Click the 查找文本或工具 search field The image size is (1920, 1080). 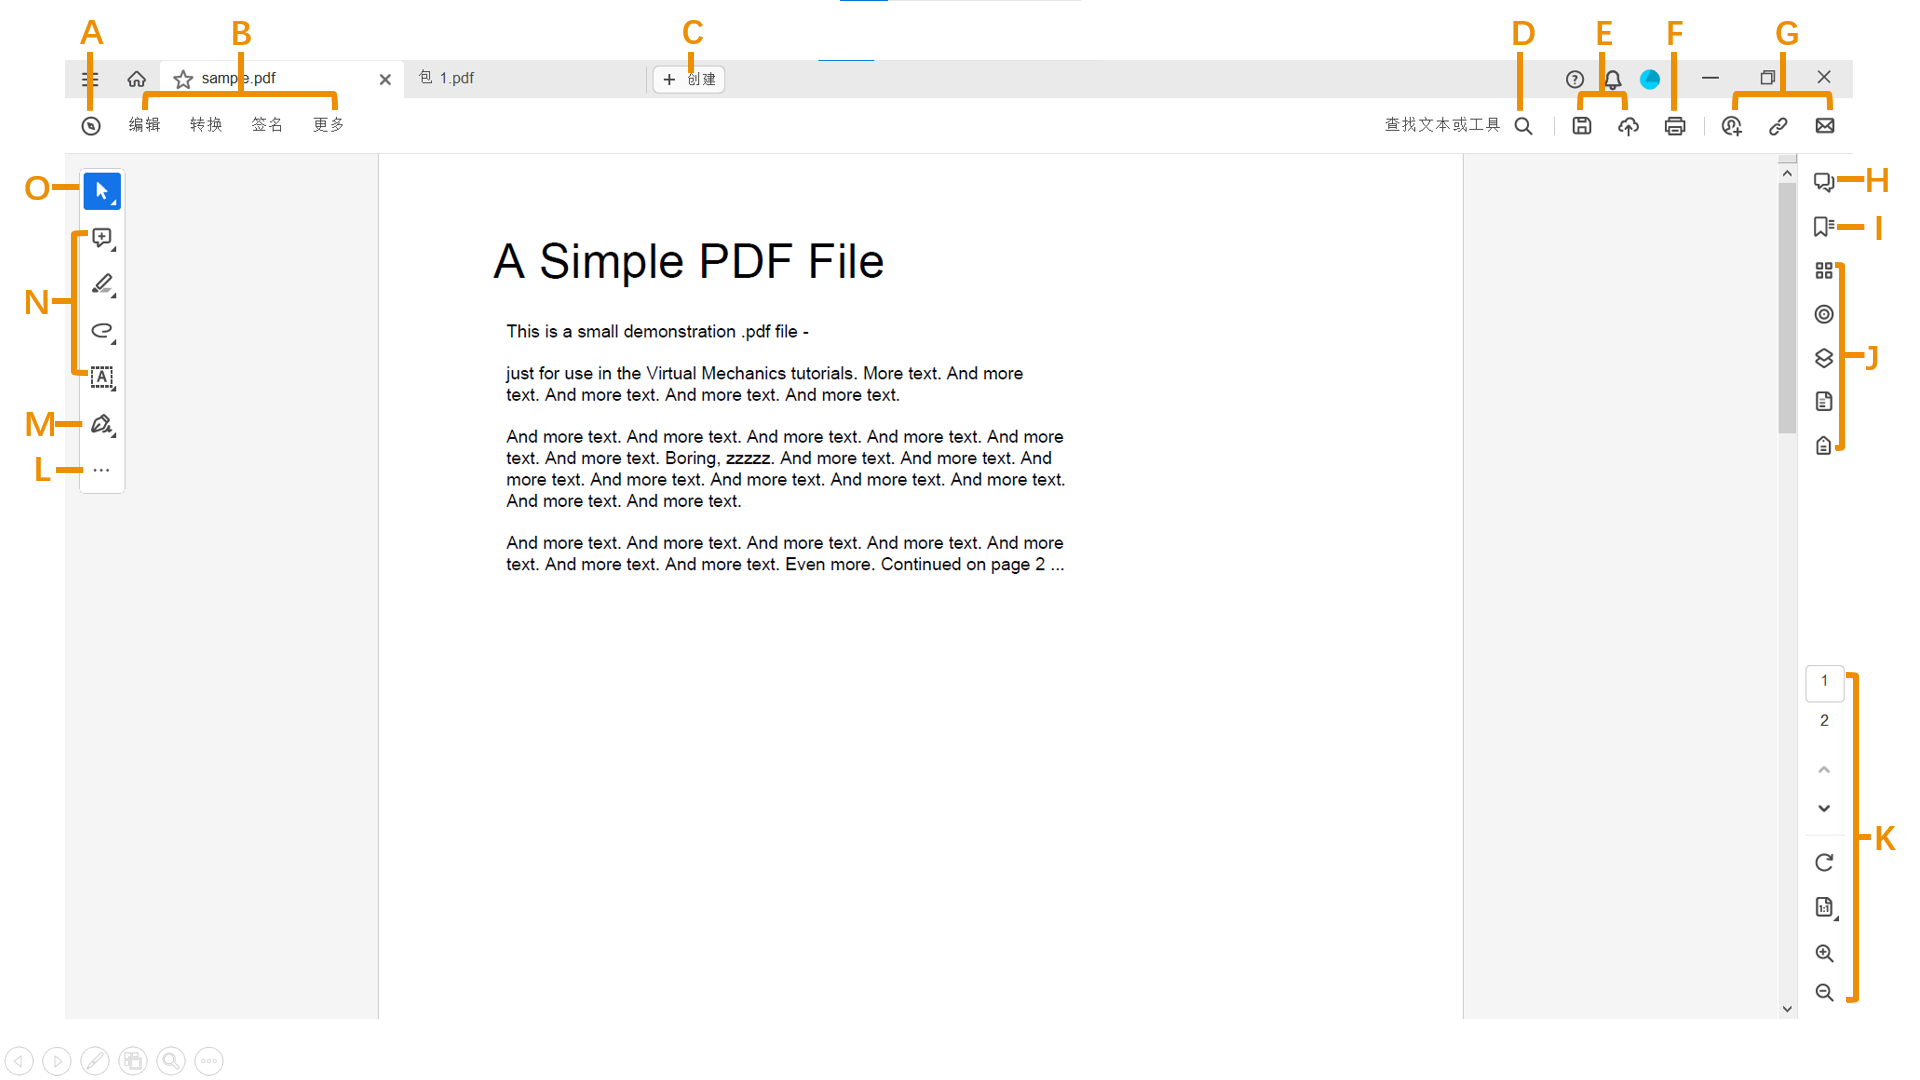pos(1441,125)
